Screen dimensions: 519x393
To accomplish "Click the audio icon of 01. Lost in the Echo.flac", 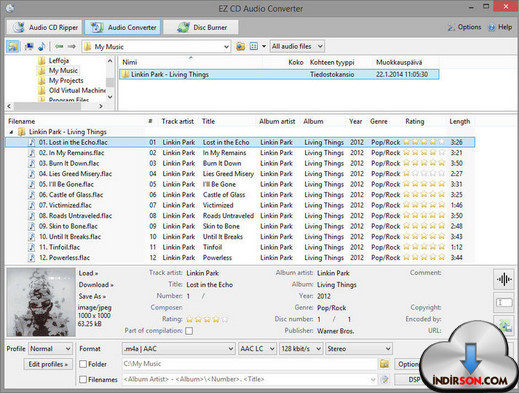I will click(x=32, y=142).
